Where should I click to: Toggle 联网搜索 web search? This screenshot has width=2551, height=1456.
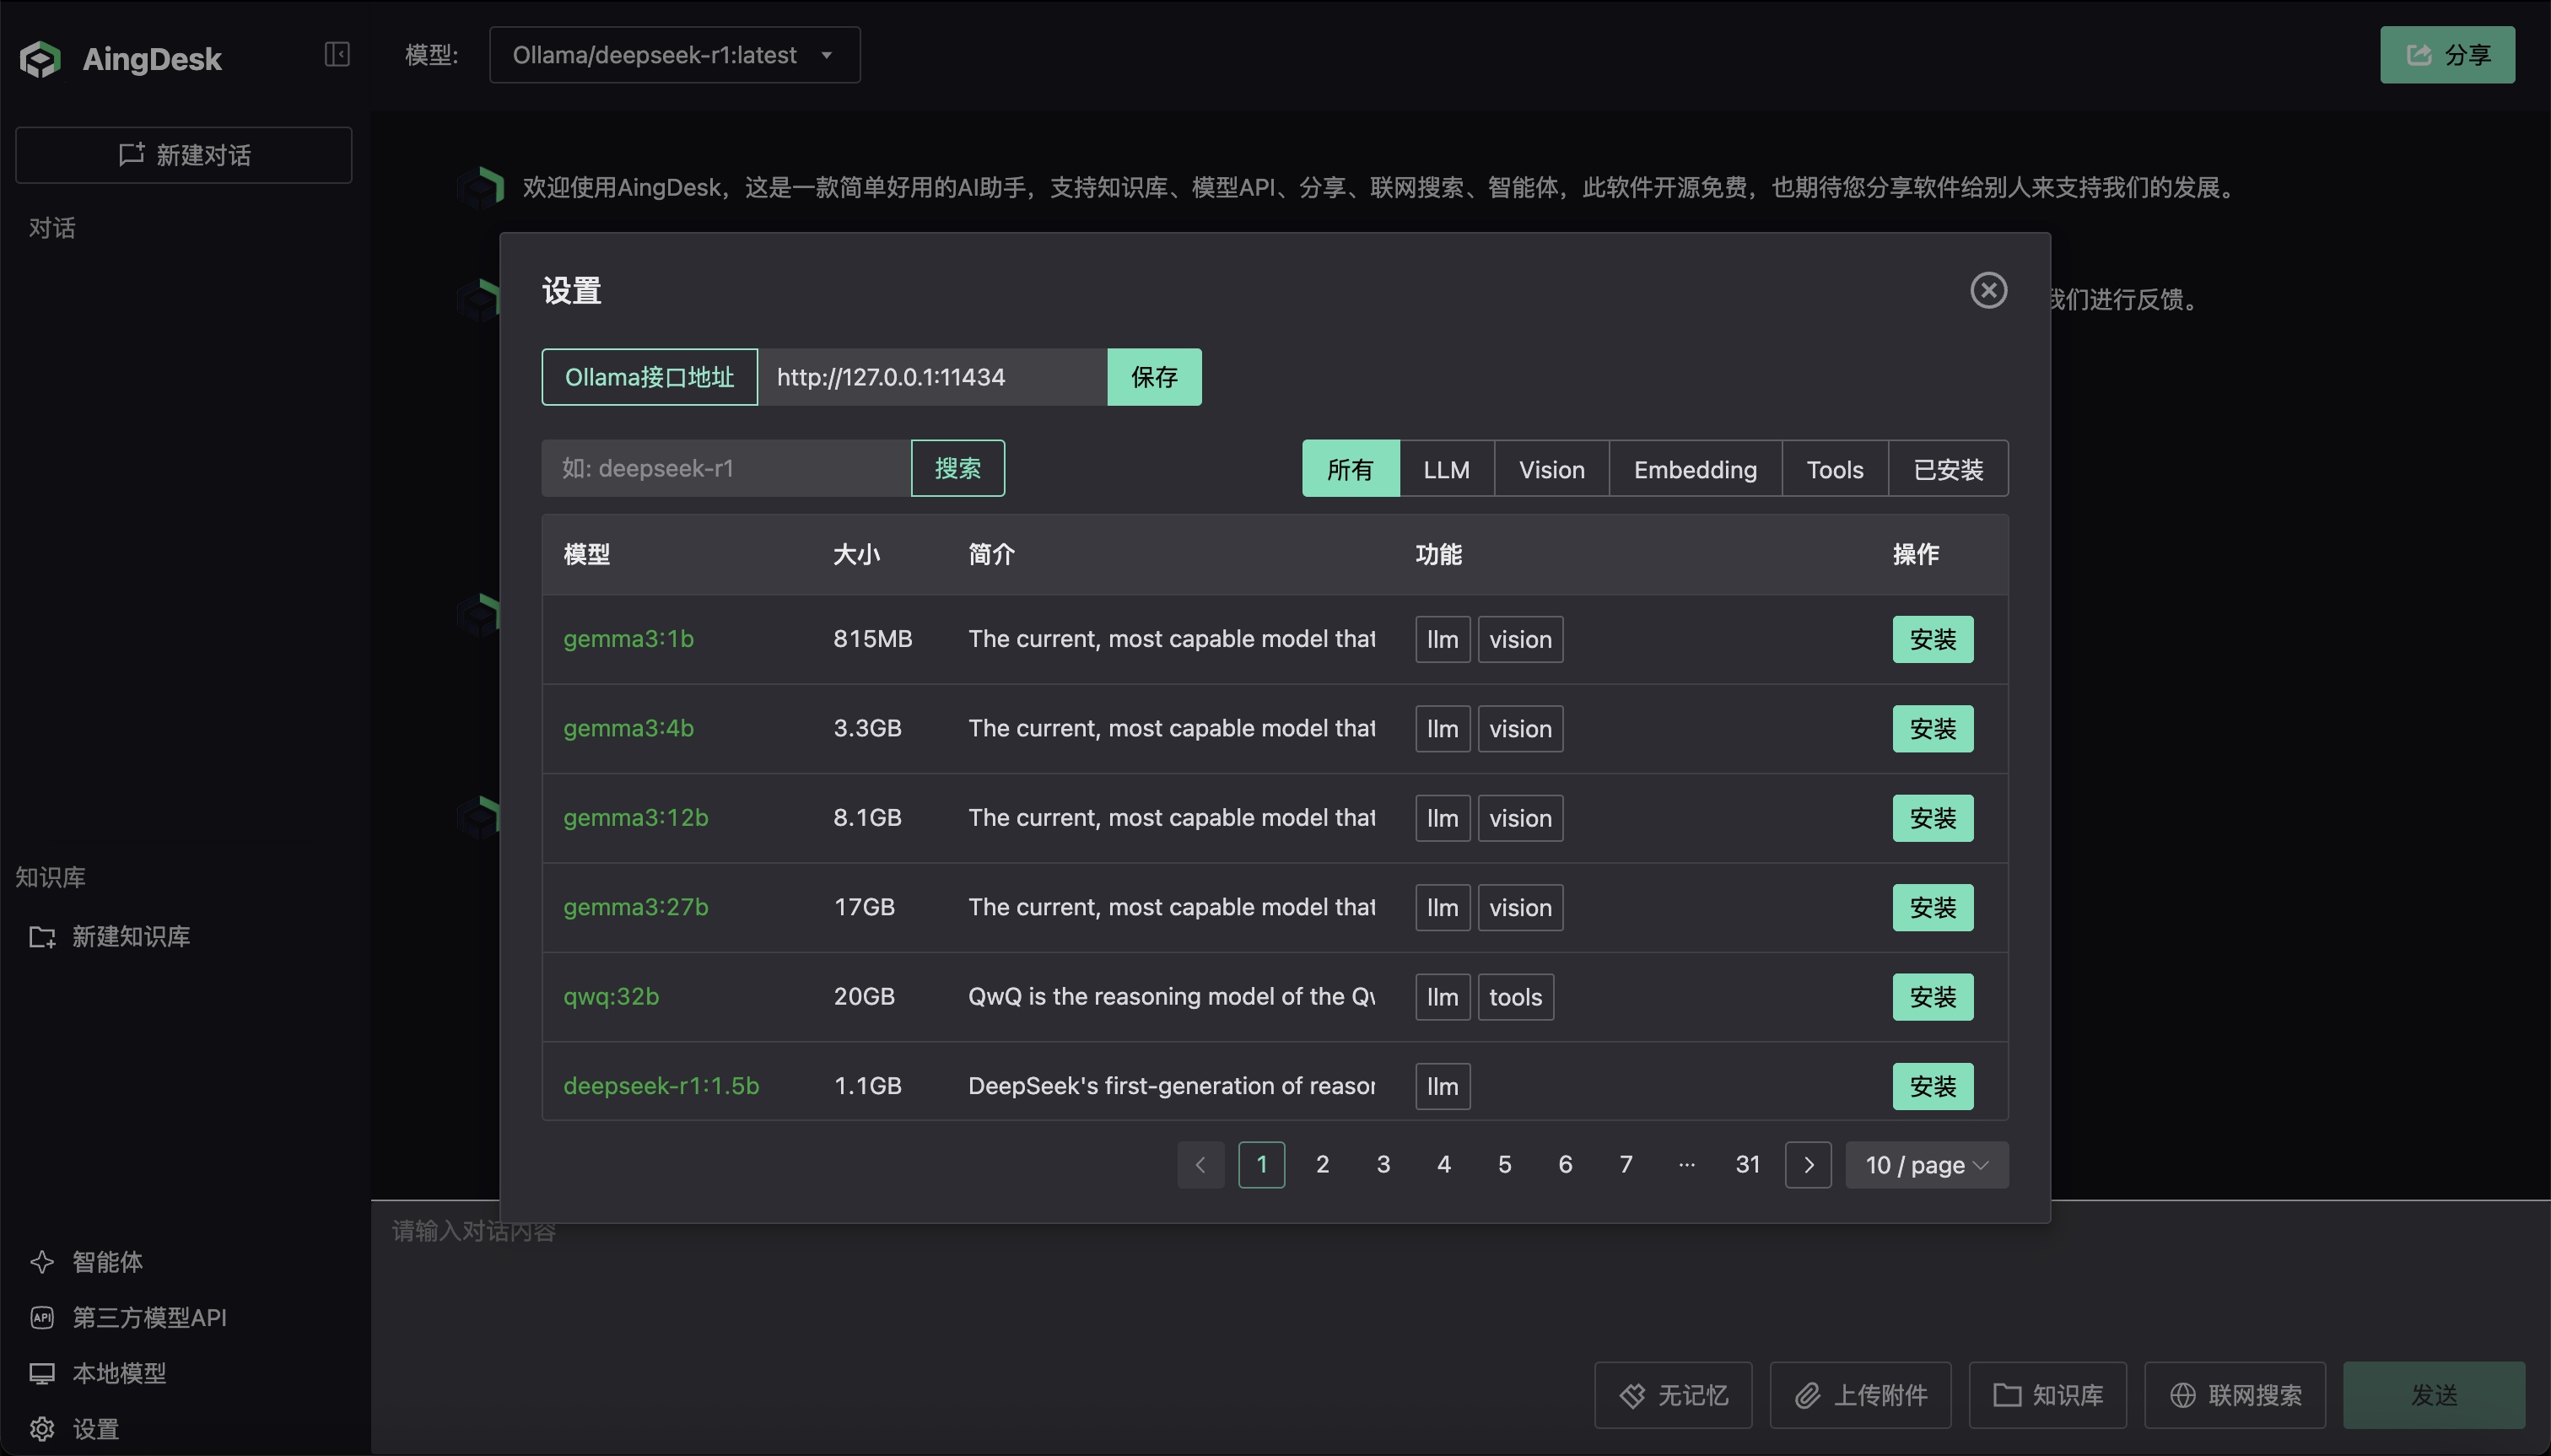coord(2234,1395)
